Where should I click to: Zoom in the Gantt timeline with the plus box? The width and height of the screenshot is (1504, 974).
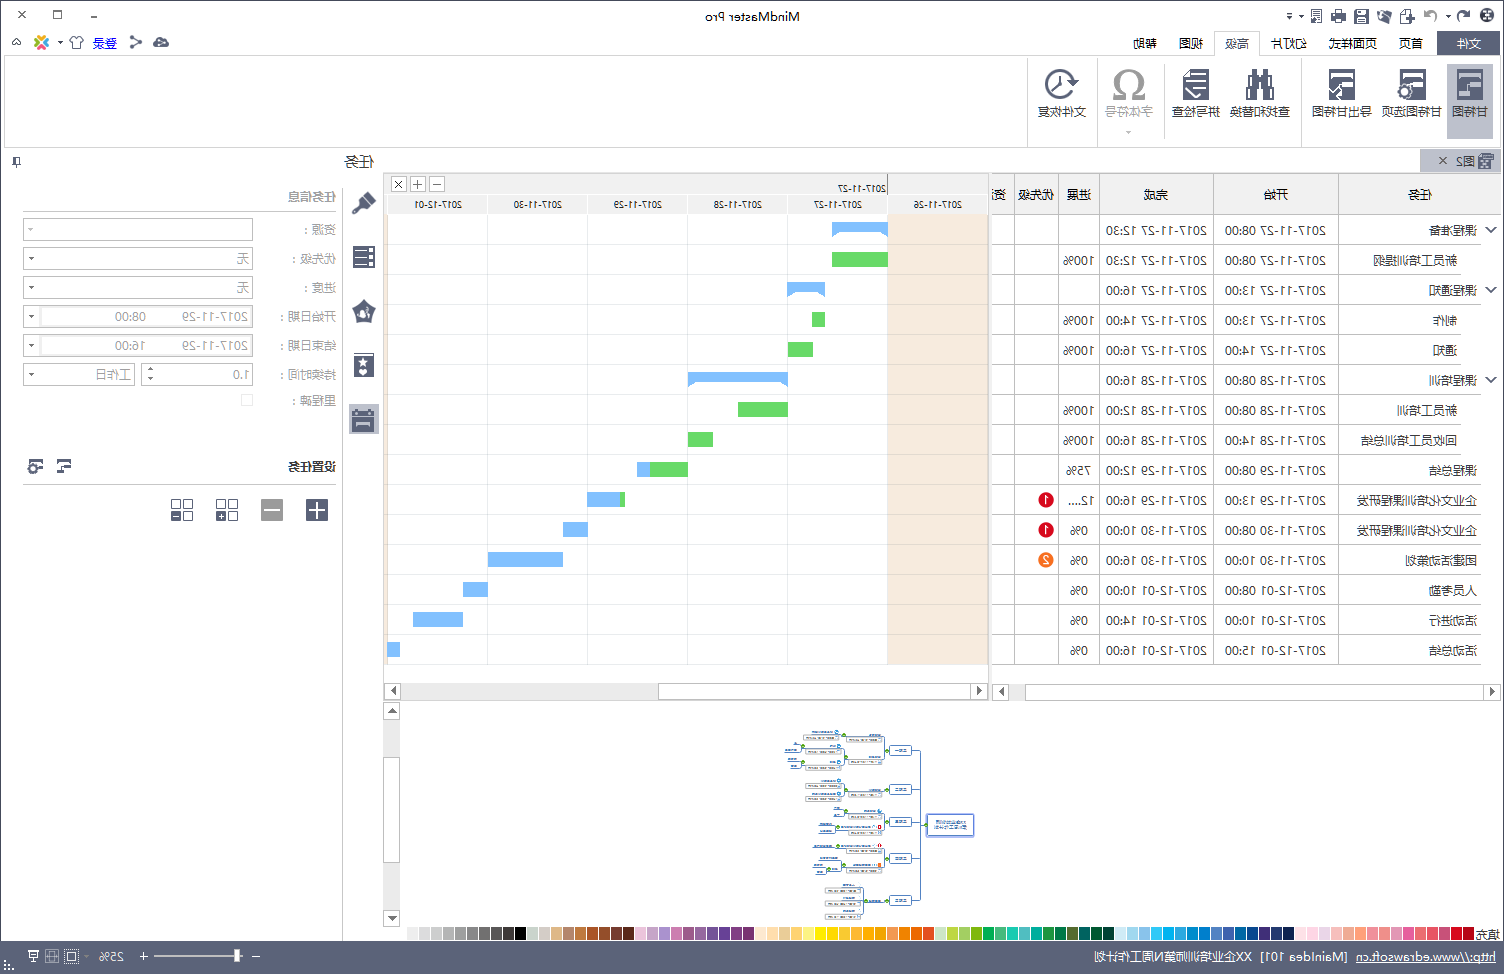click(x=418, y=184)
